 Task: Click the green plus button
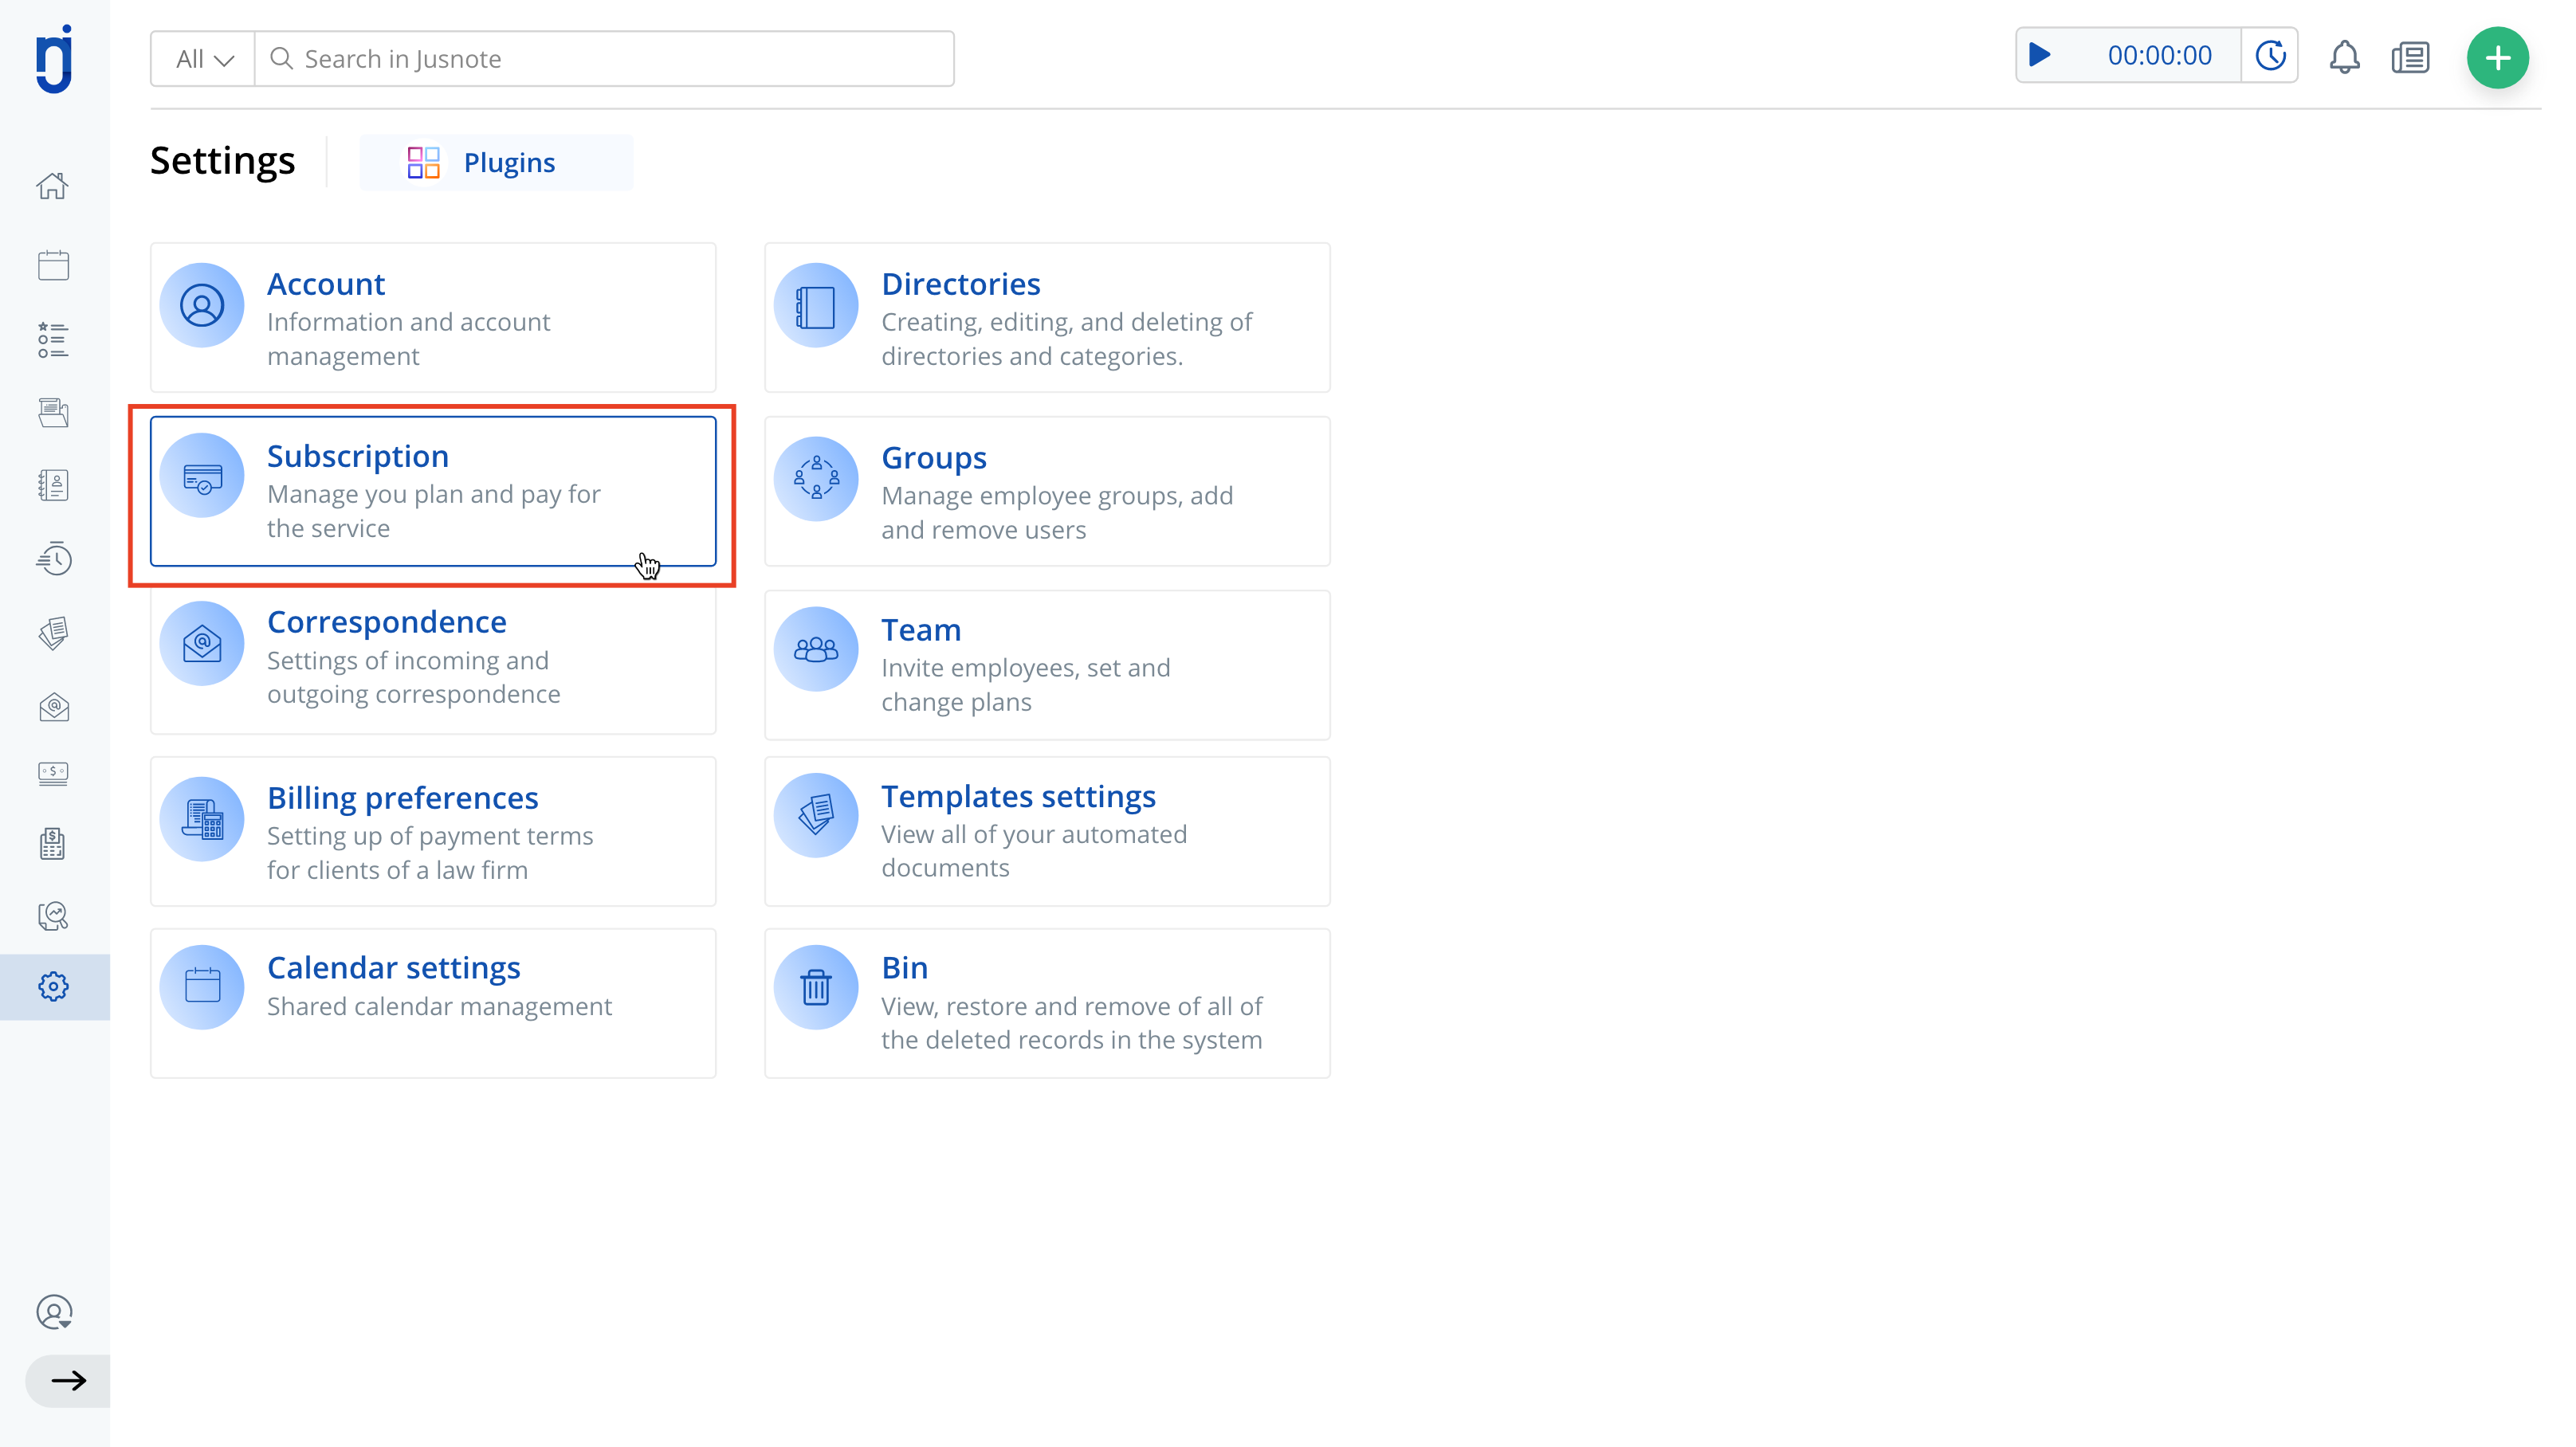pyautogui.click(x=2497, y=58)
